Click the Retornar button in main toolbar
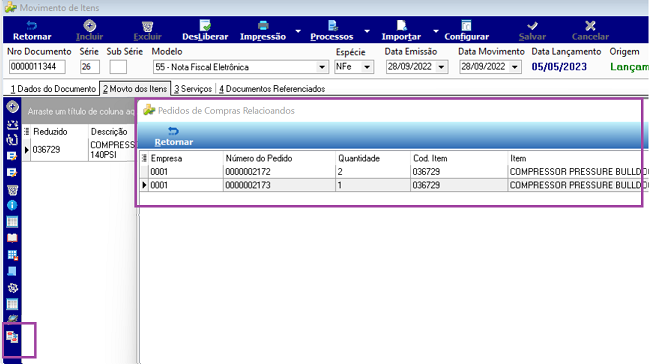The width and height of the screenshot is (654, 364). click(32, 31)
